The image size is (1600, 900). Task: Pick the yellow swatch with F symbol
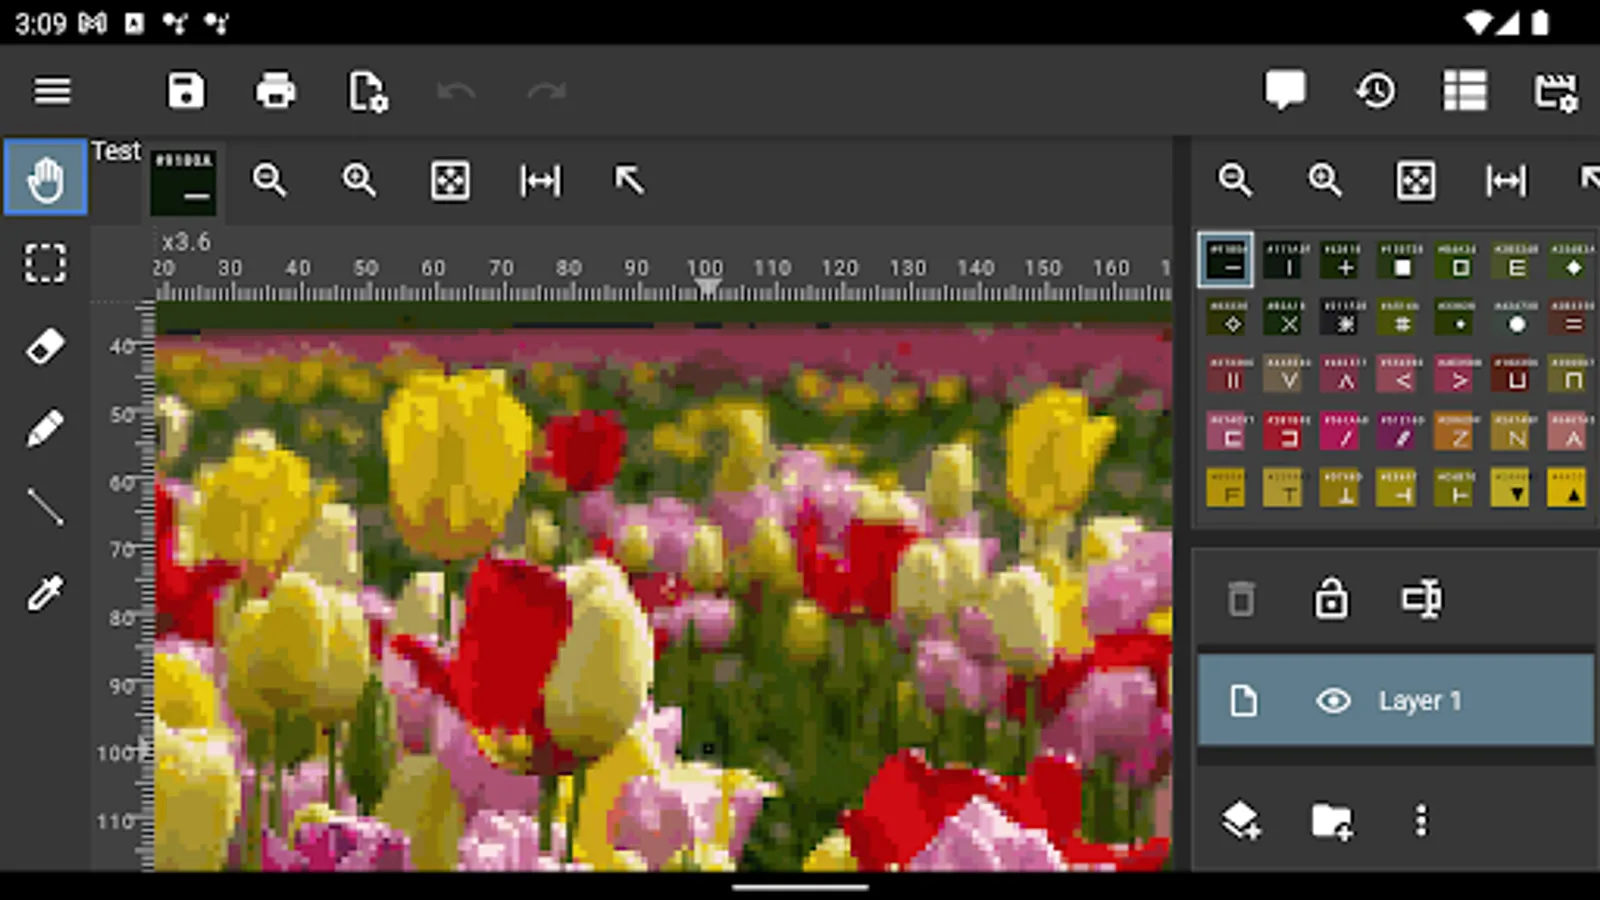coord(1226,488)
